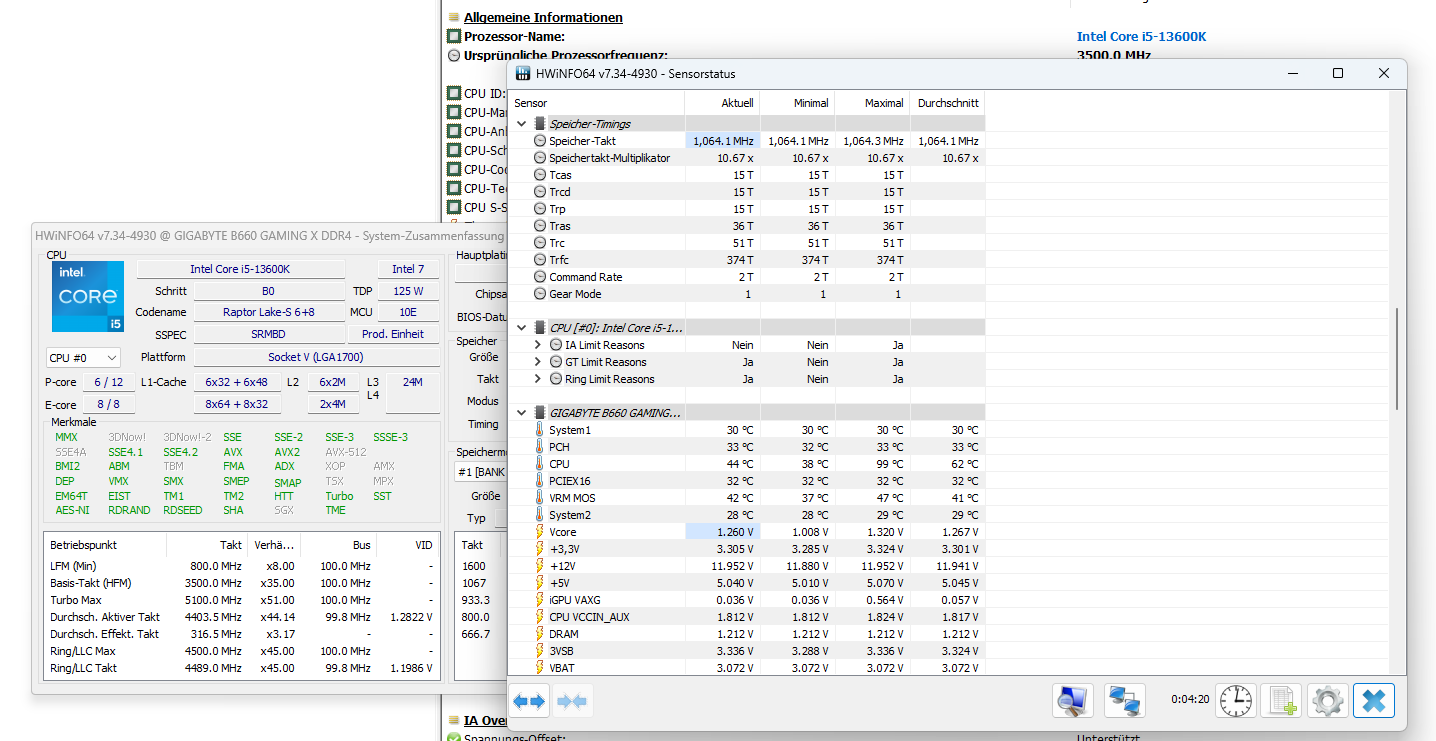
Task: Click the clock reset timer icon
Action: [x=1236, y=700]
